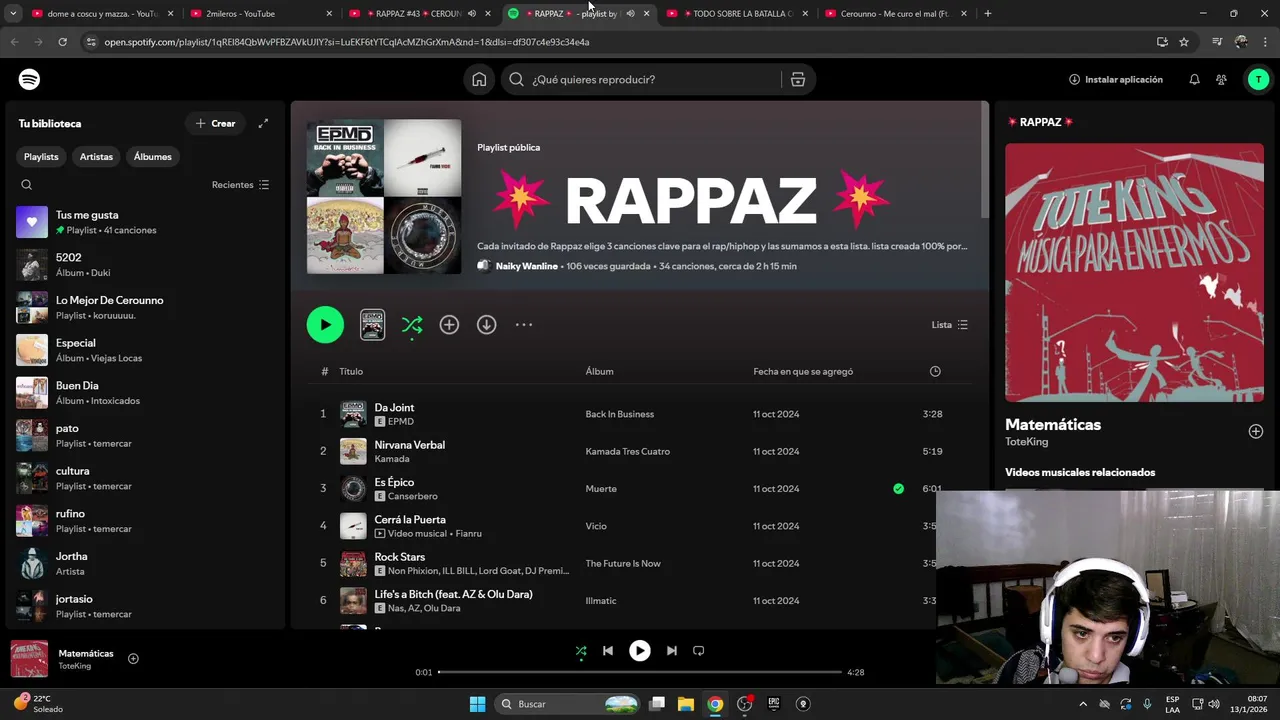Open the friends activity icon

[1221, 79]
